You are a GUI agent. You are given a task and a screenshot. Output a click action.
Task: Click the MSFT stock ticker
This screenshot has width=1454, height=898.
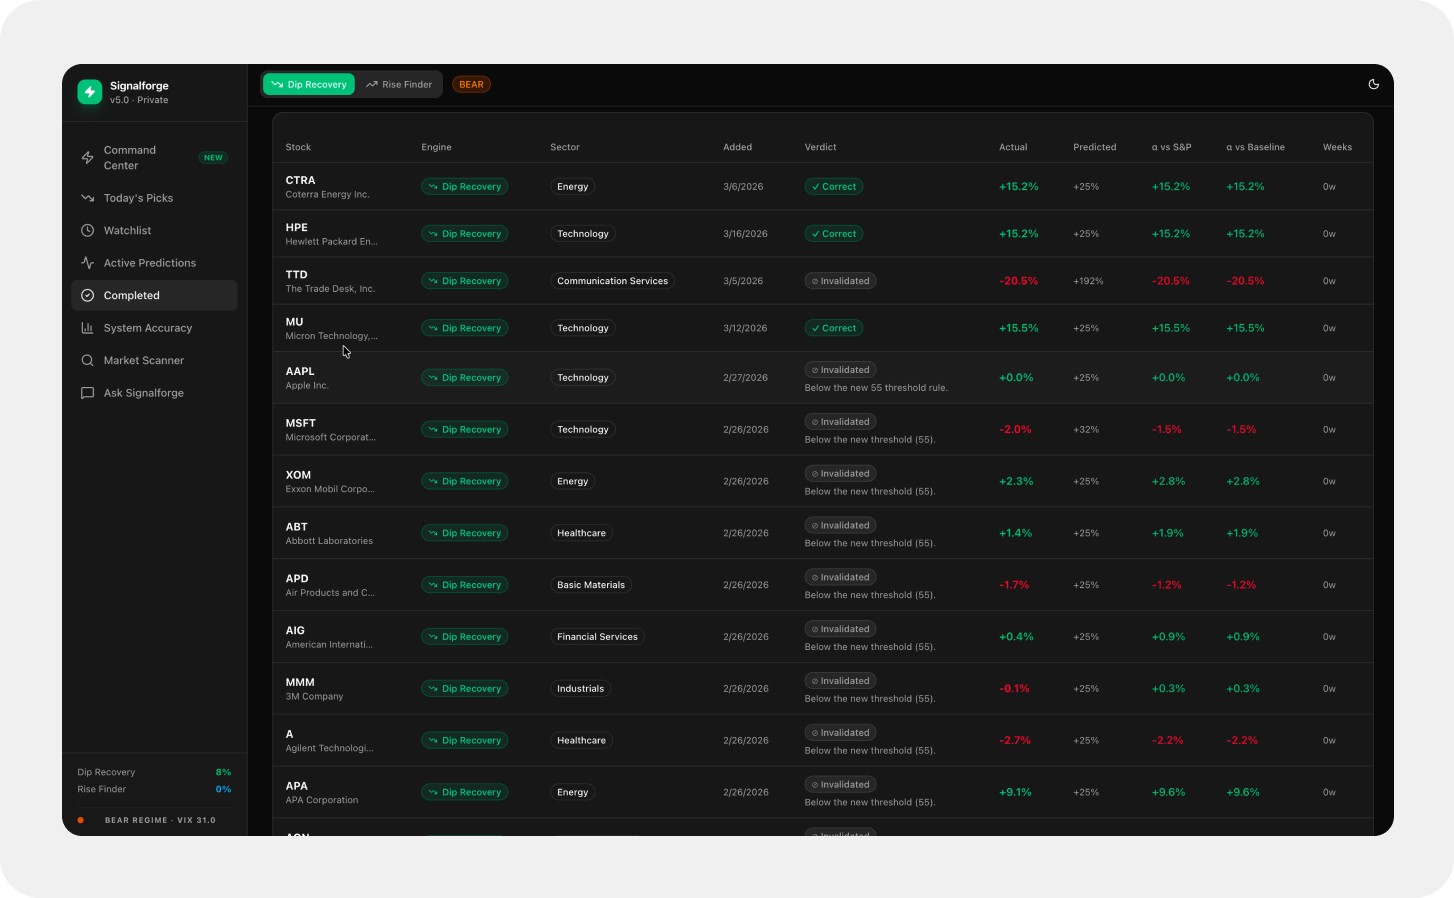point(300,423)
